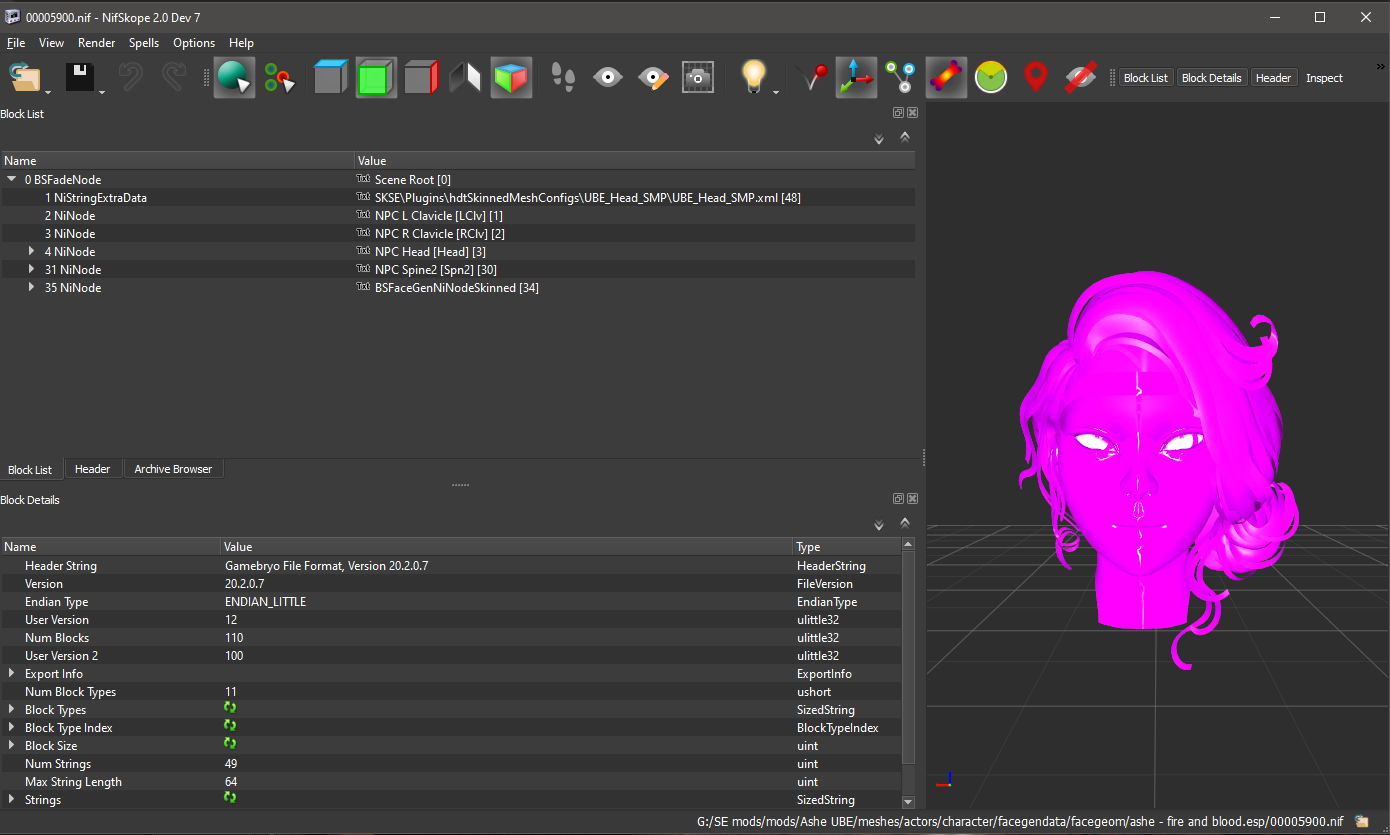Click the folder icon in status bar
The width and height of the screenshot is (1390, 835).
coord(1362,822)
